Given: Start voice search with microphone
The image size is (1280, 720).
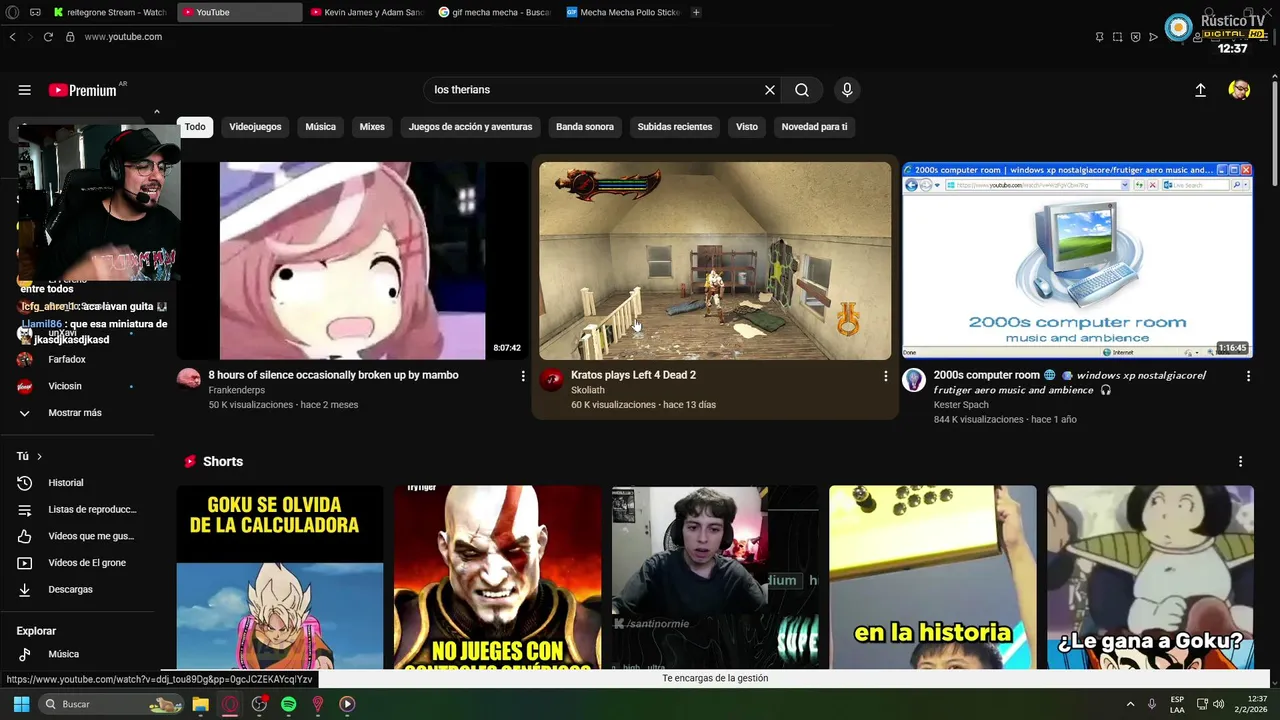Looking at the screenshot, I should [847, 90].
